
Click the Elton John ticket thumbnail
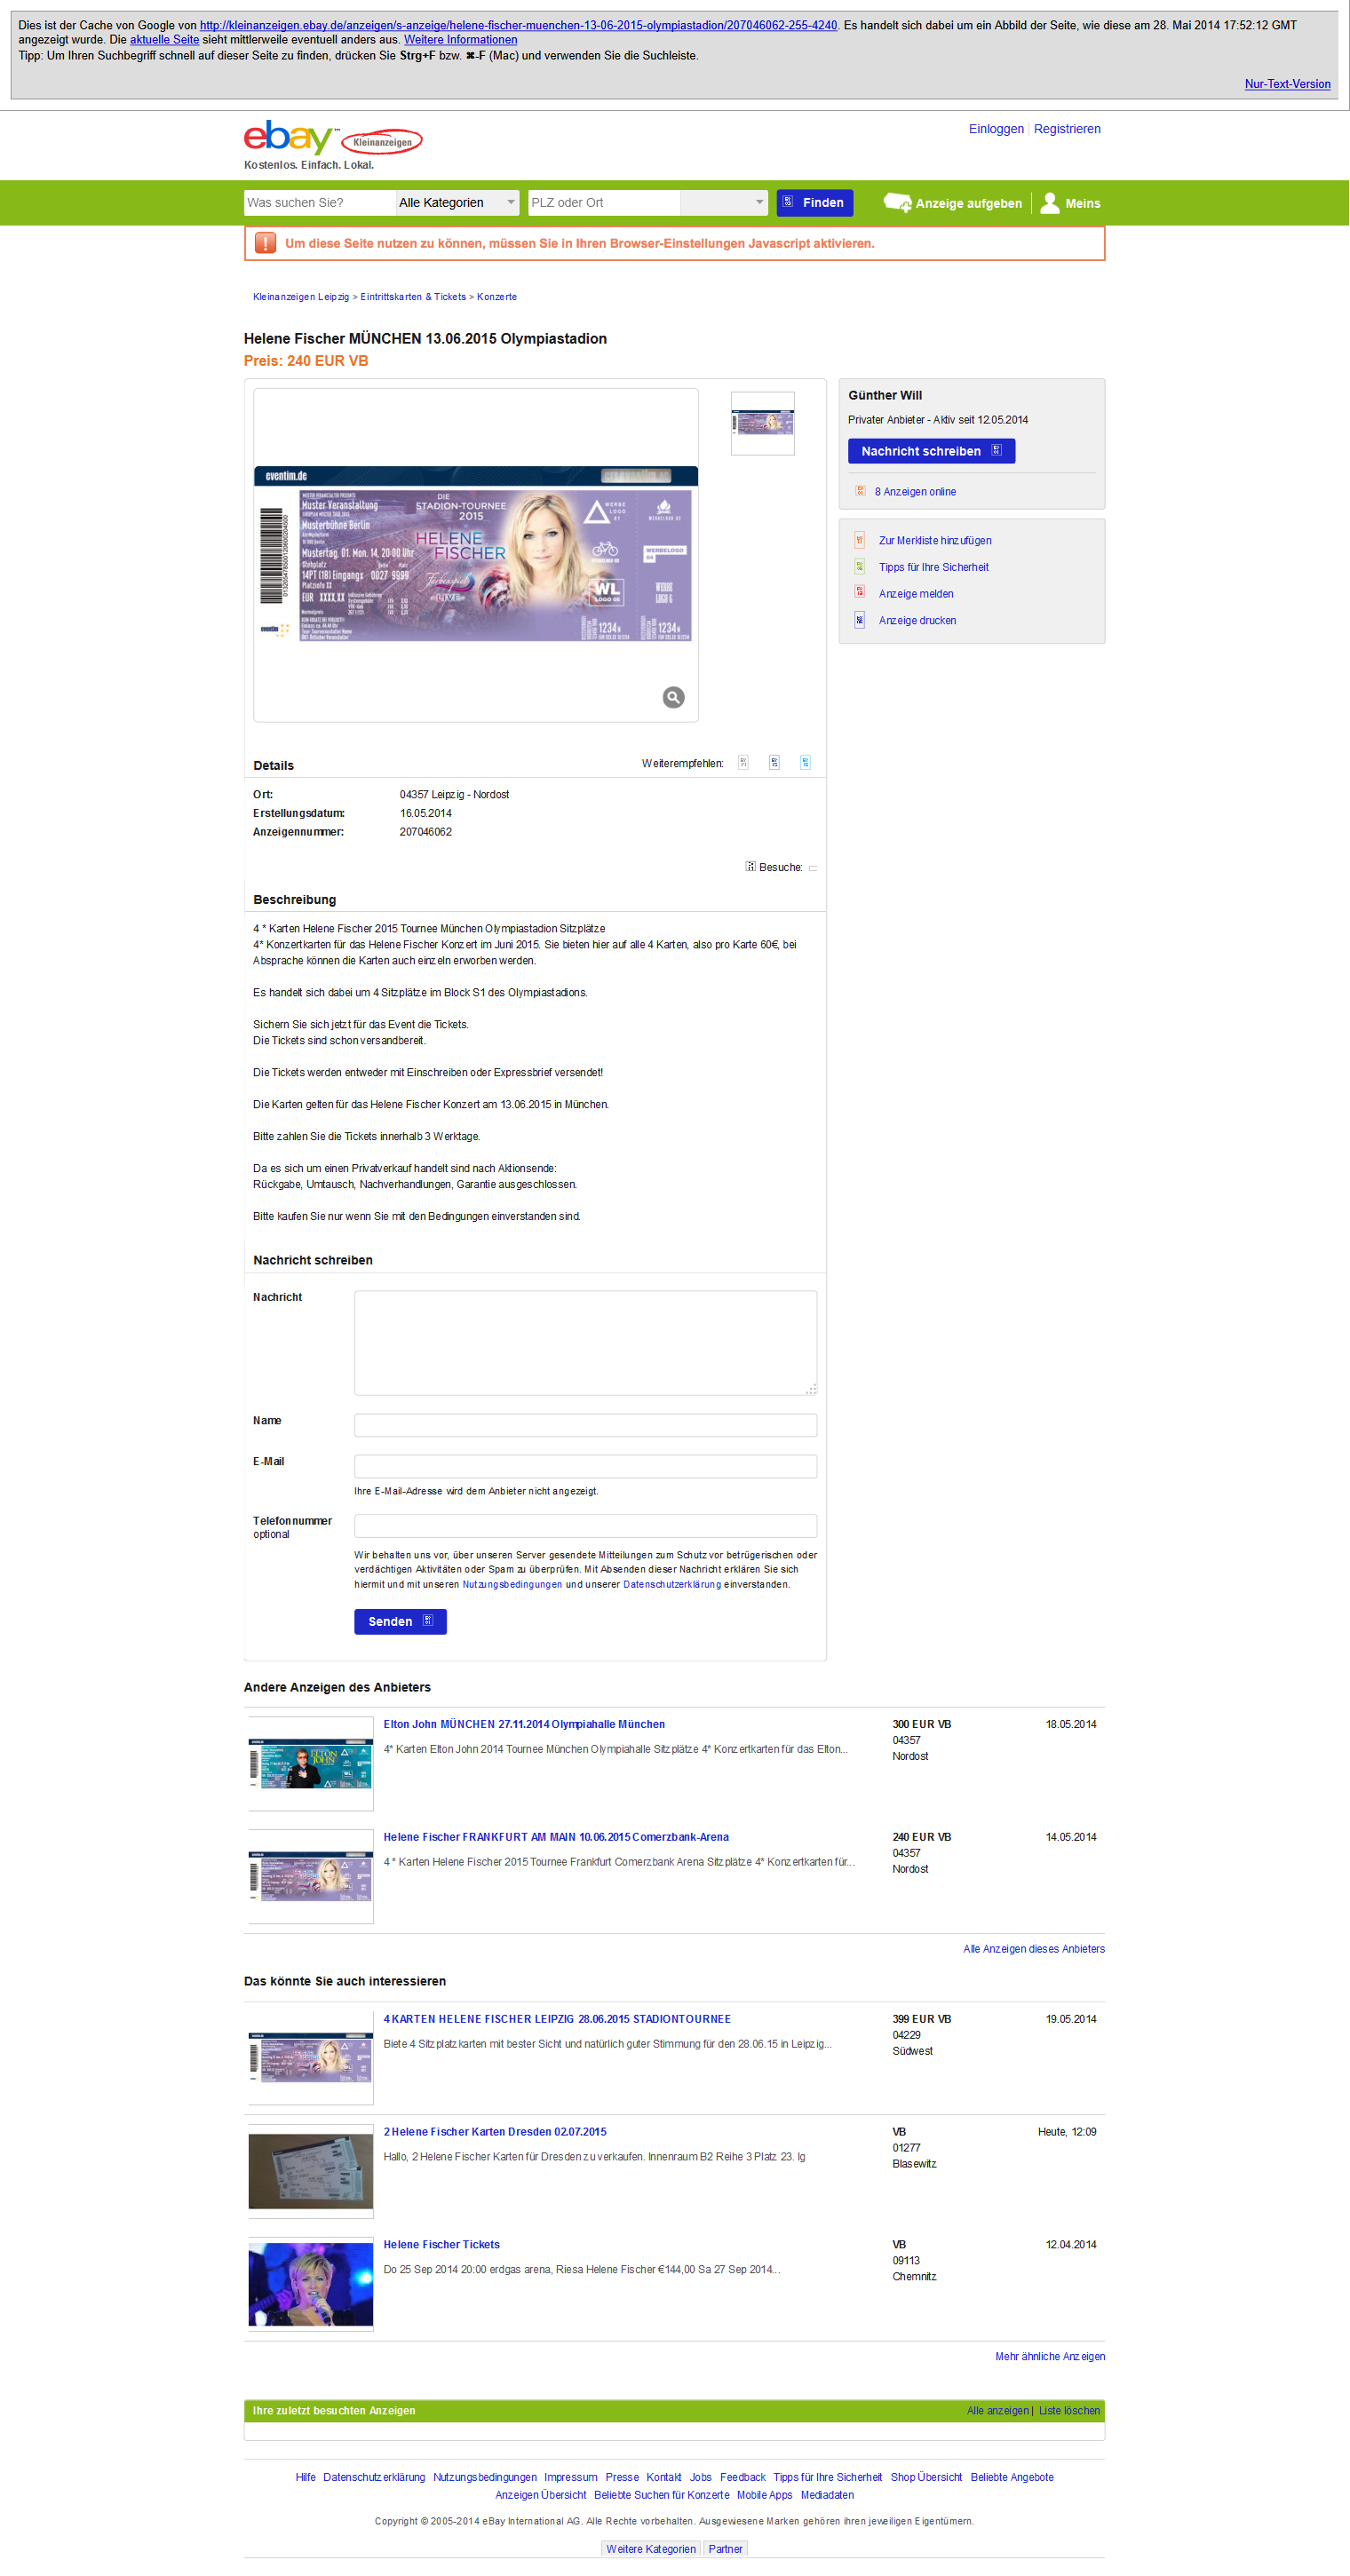(311, 1763)
